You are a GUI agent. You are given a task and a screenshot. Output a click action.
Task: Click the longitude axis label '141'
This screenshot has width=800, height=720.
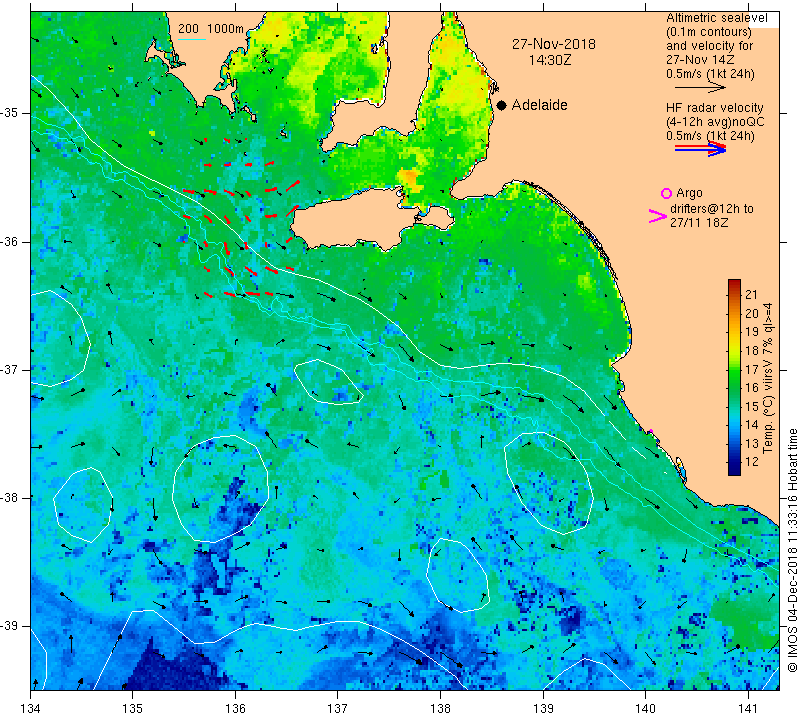point(748,709)
